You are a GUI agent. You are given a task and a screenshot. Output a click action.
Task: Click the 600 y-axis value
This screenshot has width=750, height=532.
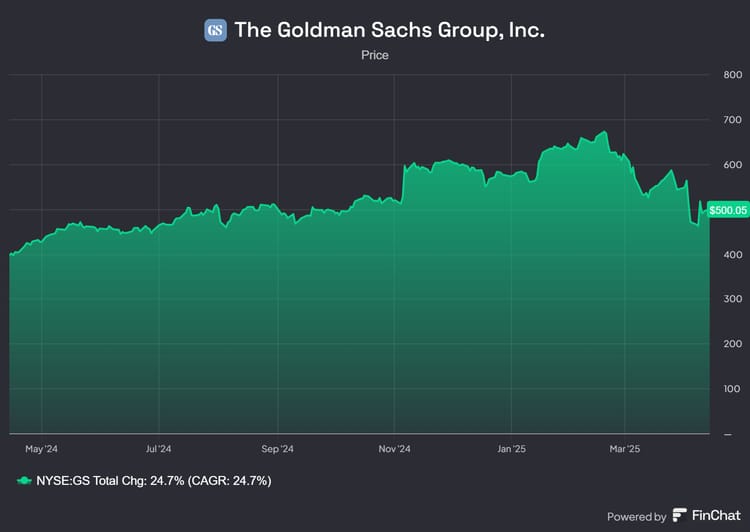pos(731,165)
